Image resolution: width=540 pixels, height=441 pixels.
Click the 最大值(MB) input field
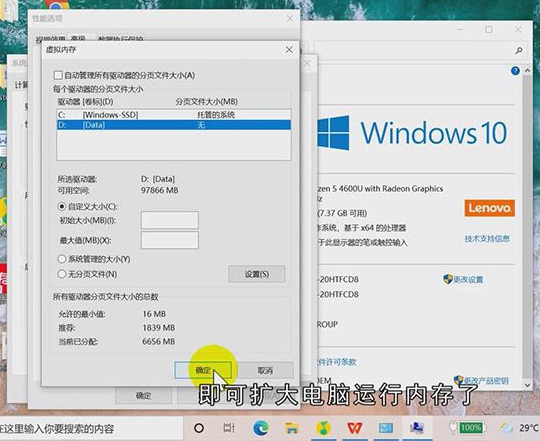click(169, 240)
